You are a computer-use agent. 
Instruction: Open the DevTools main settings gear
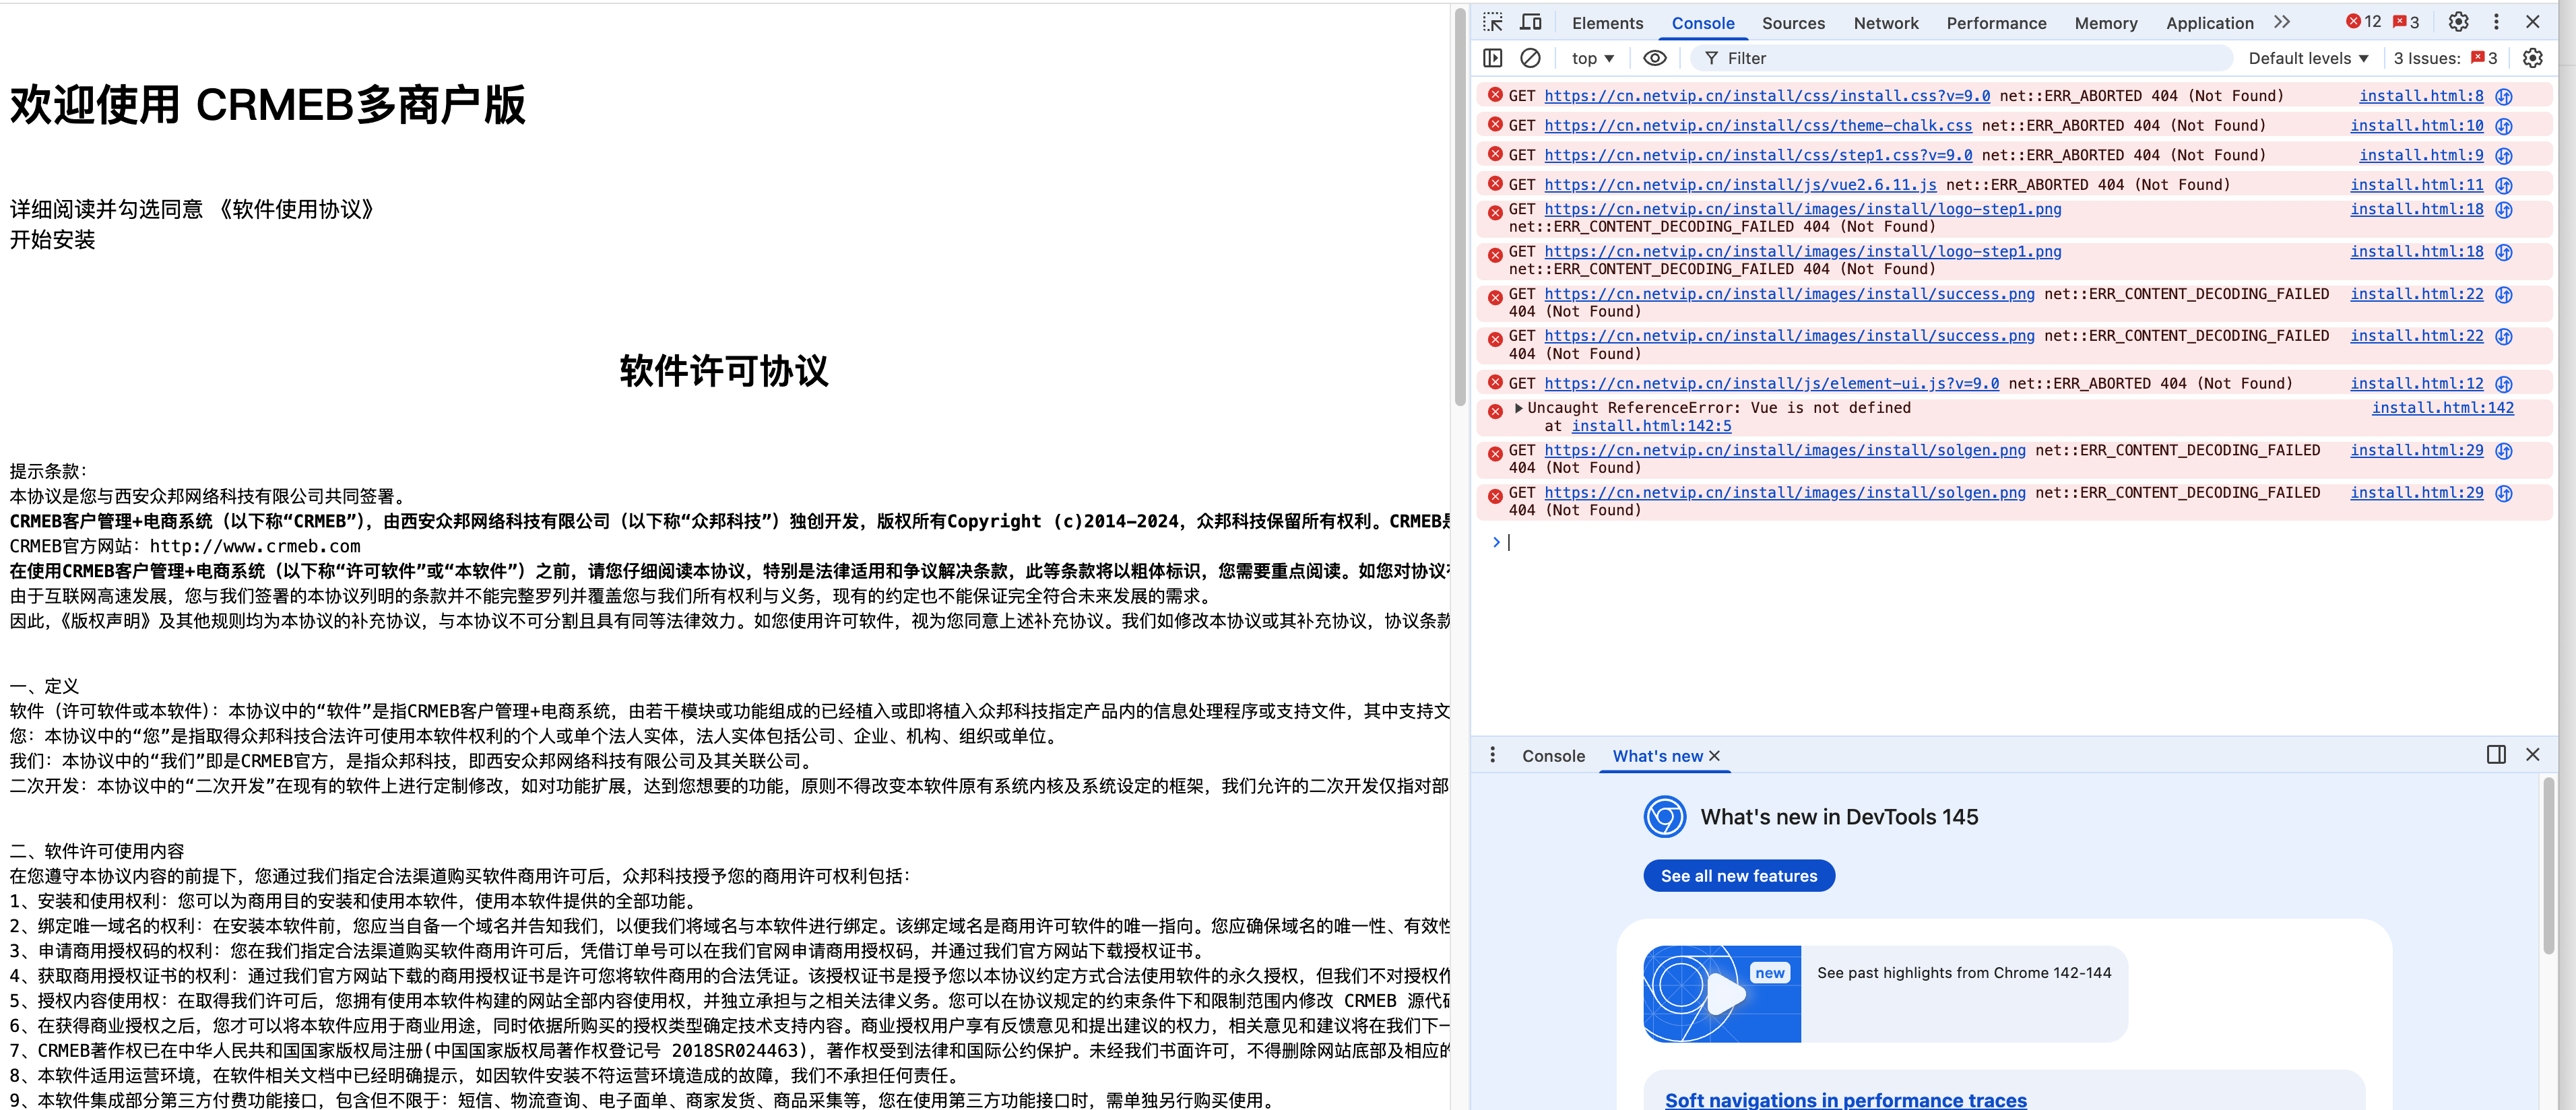(2458, 22)
